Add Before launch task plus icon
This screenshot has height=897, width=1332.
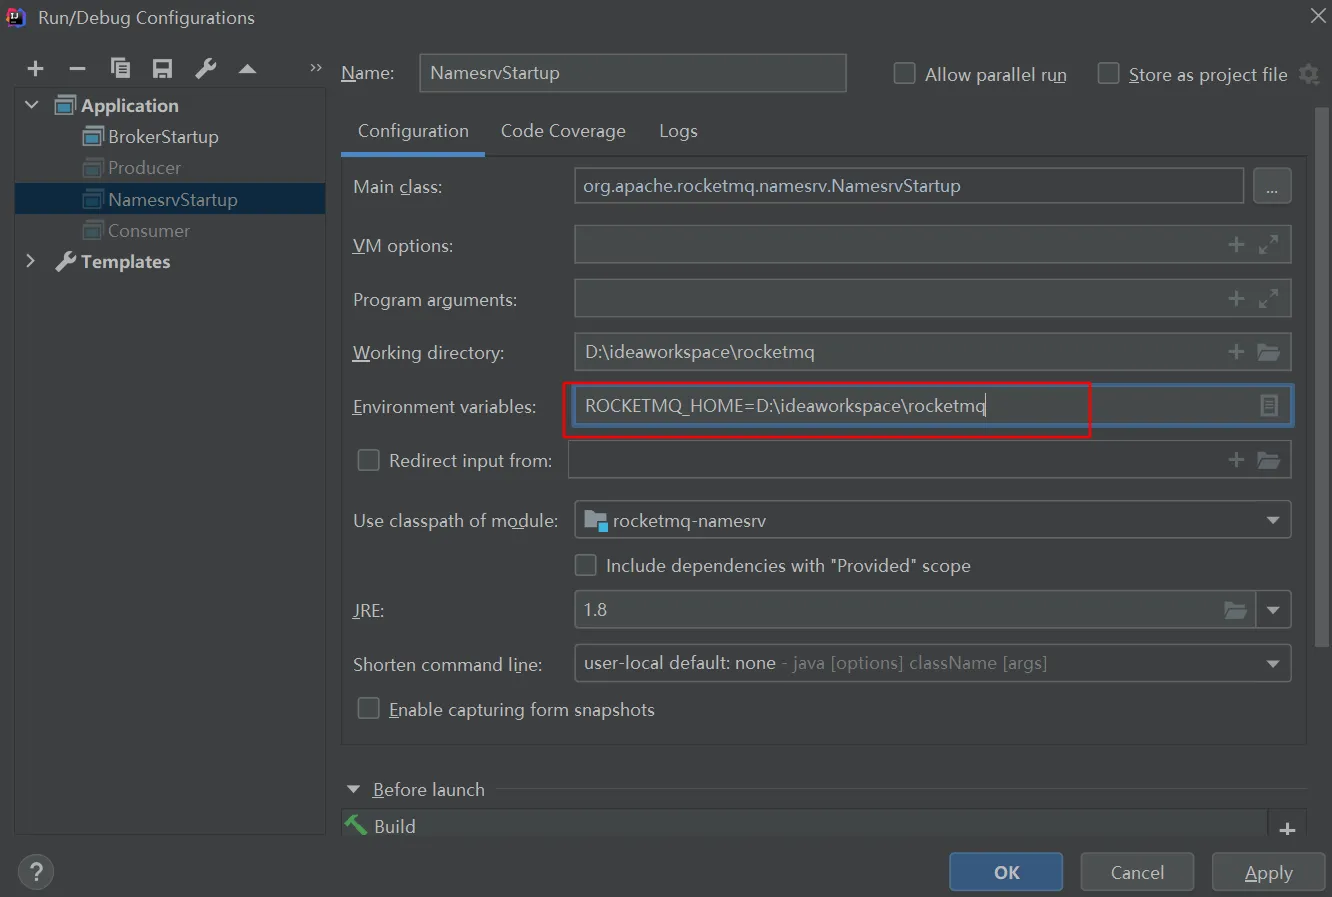1287,829
